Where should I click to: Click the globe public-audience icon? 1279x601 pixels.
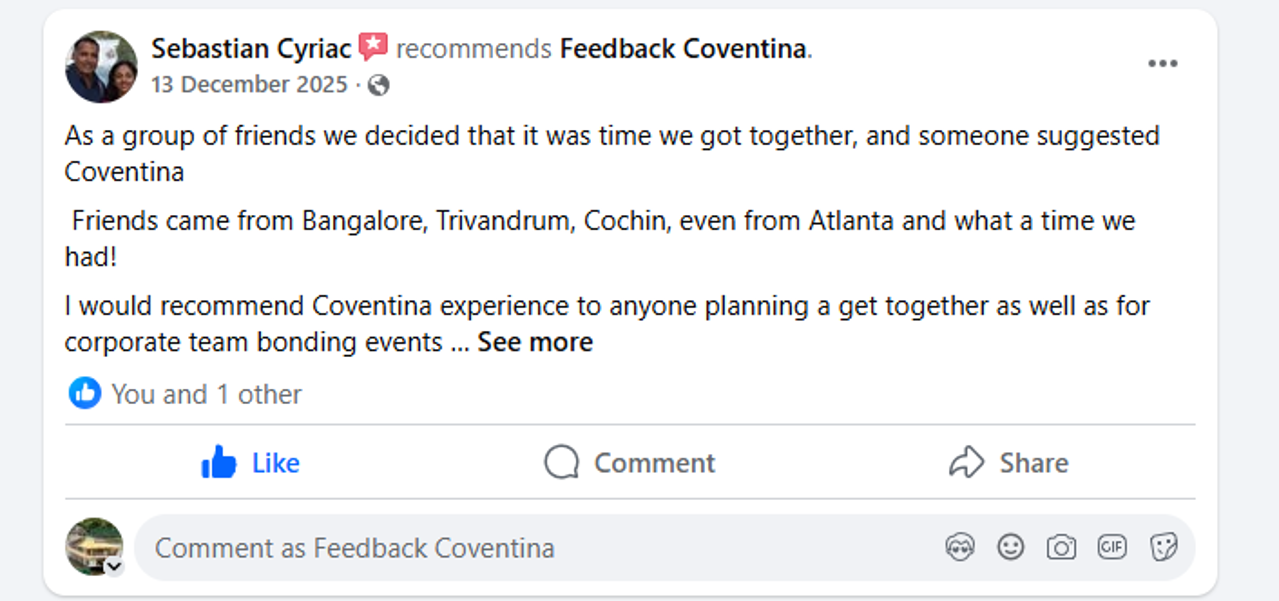[378, 86]
